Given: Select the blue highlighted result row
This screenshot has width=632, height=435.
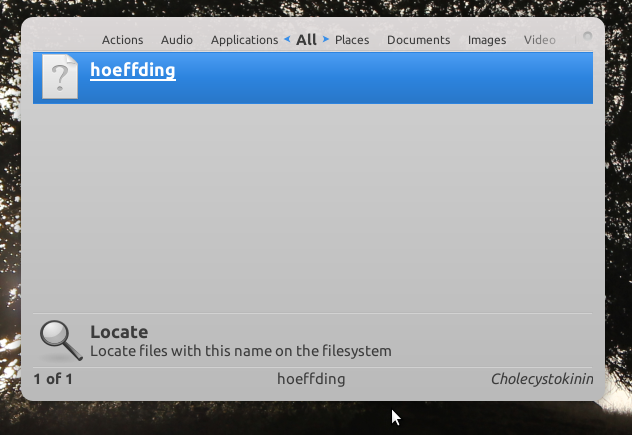Looking at the screenshot, I should coord(313,78).
